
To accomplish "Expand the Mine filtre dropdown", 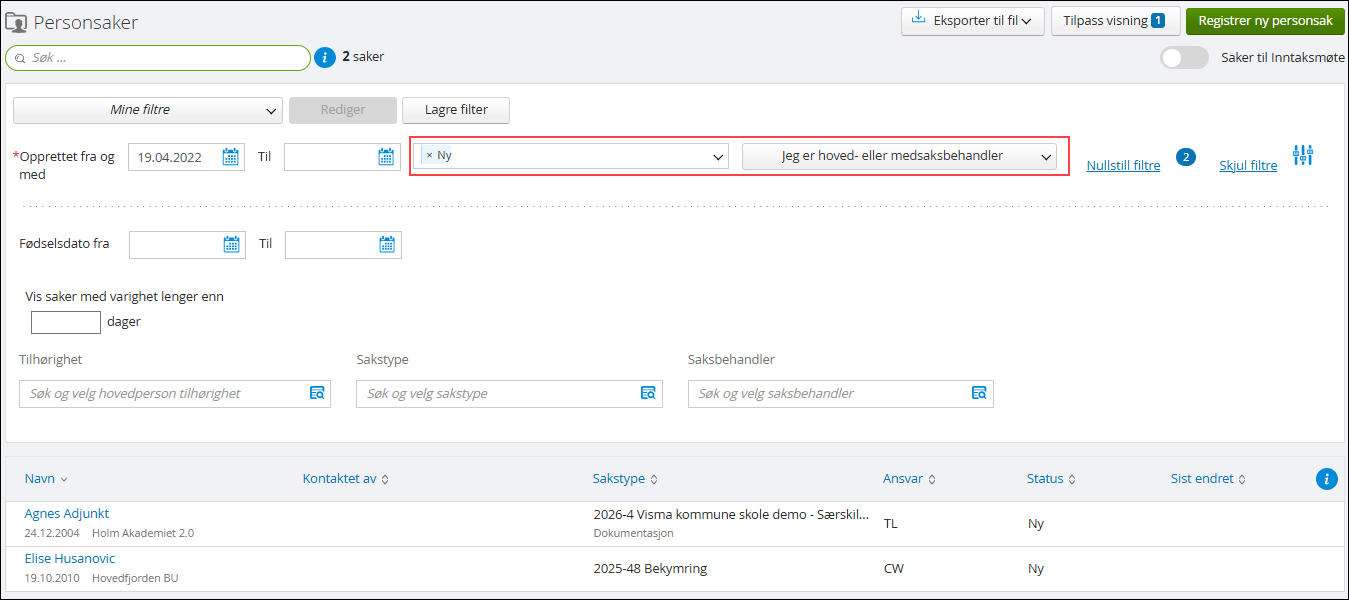I will (148, 110).
